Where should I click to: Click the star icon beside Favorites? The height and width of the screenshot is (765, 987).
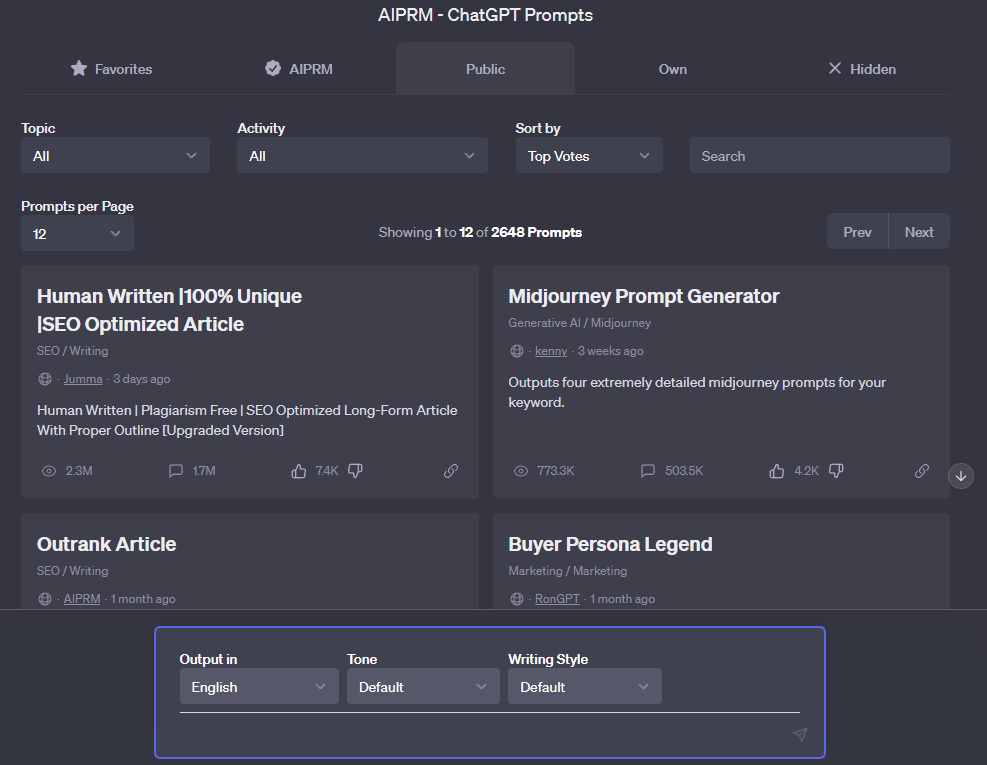(x=79, y=68)
